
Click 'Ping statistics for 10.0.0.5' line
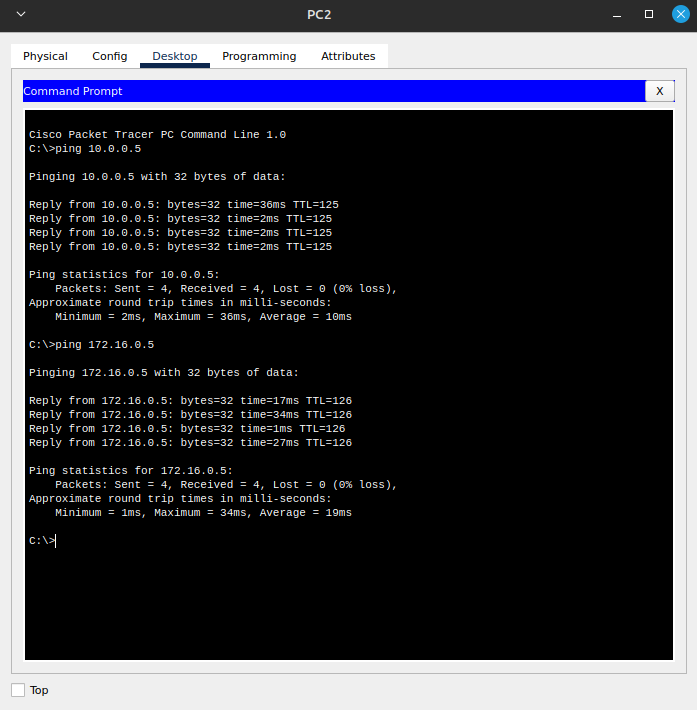(x=124, y=275)
